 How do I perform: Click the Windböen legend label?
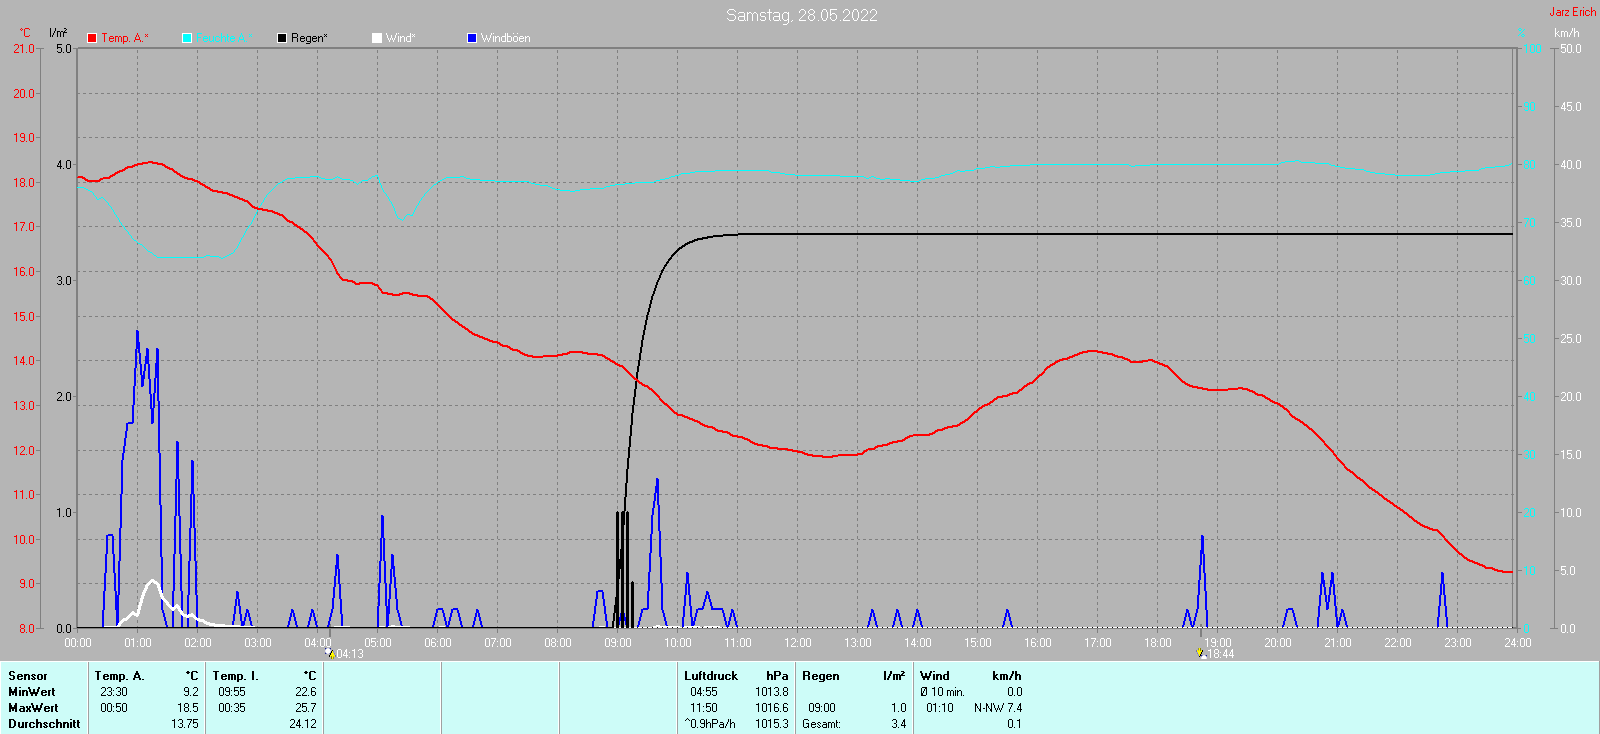tap(505, 38)
